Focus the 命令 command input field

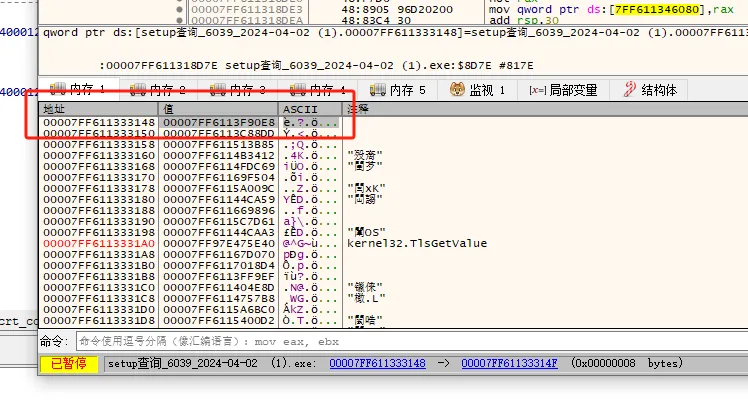pos(412,342)
